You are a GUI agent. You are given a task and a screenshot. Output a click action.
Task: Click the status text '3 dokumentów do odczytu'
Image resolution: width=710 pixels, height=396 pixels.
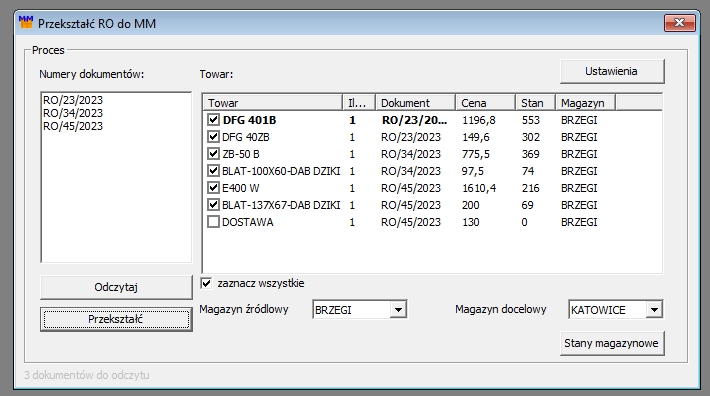[x=86, y=375]
